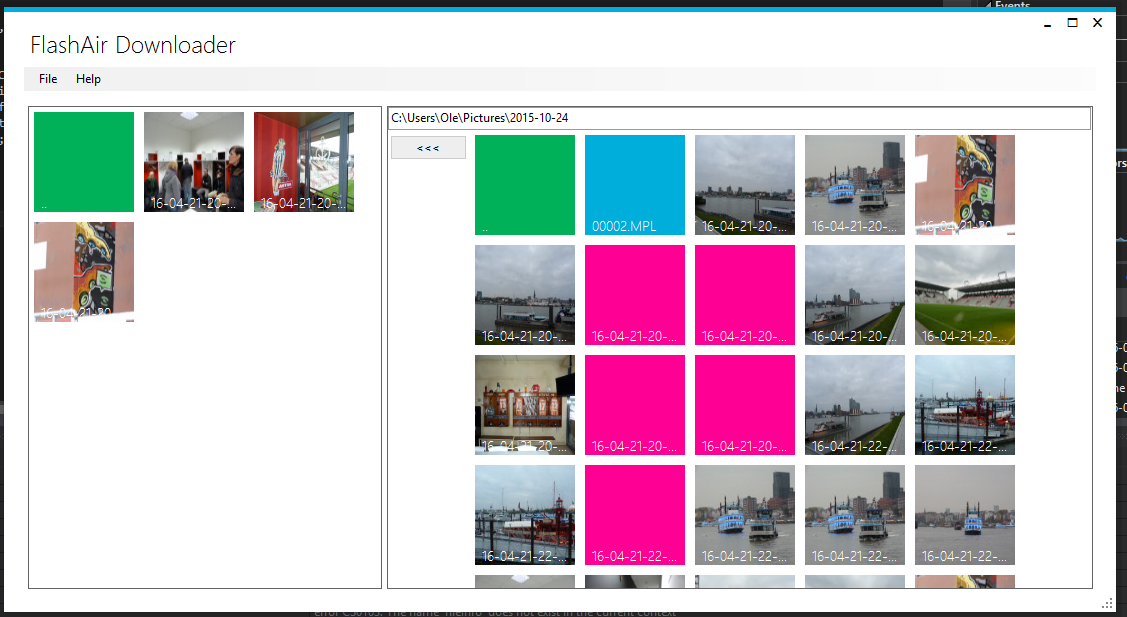Select the football stadium photo
The image size is (1127, 617).
965,295
